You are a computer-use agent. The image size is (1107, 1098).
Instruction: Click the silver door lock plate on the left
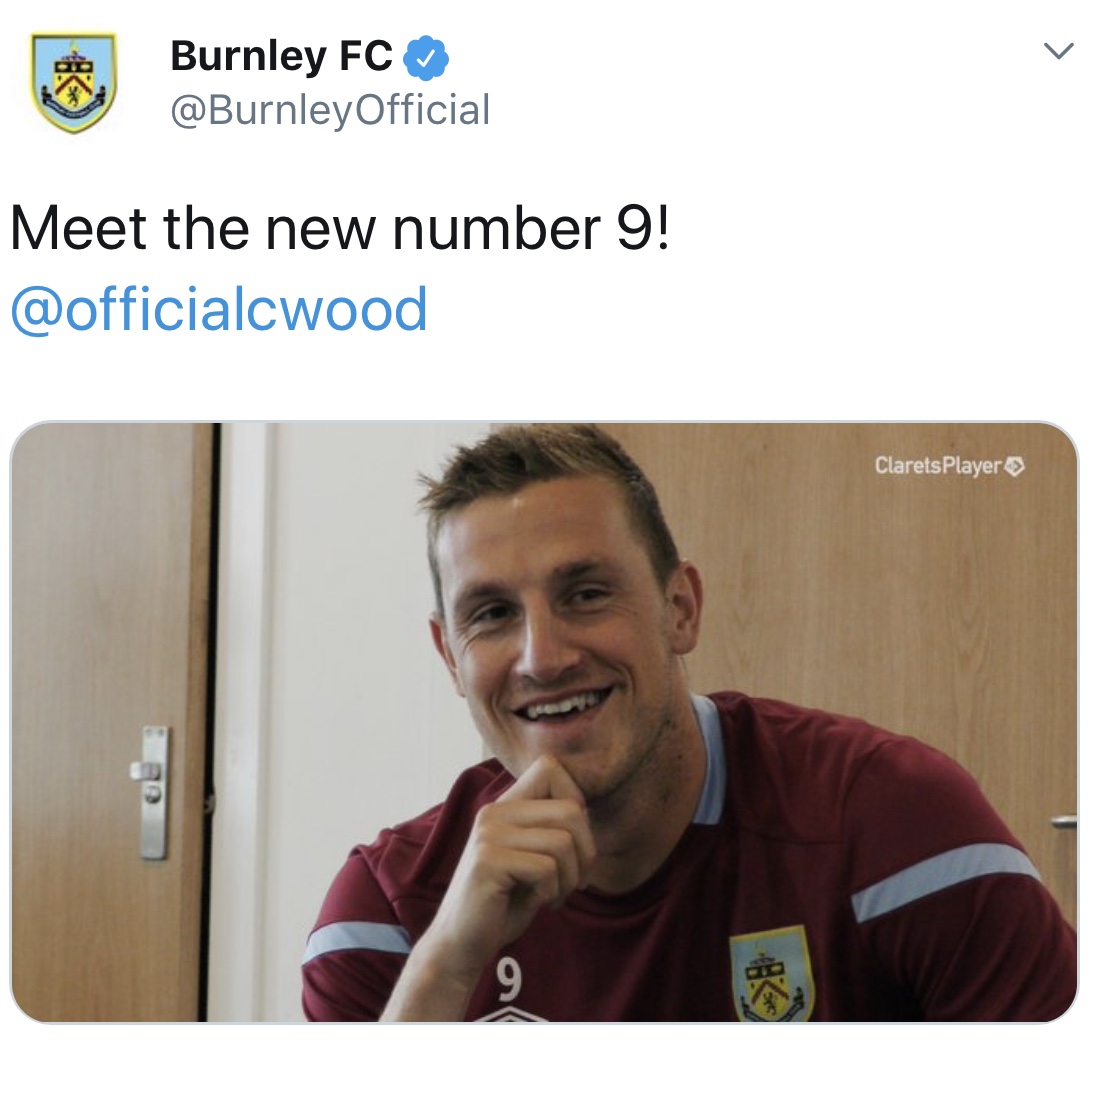[x=152, y=792]
